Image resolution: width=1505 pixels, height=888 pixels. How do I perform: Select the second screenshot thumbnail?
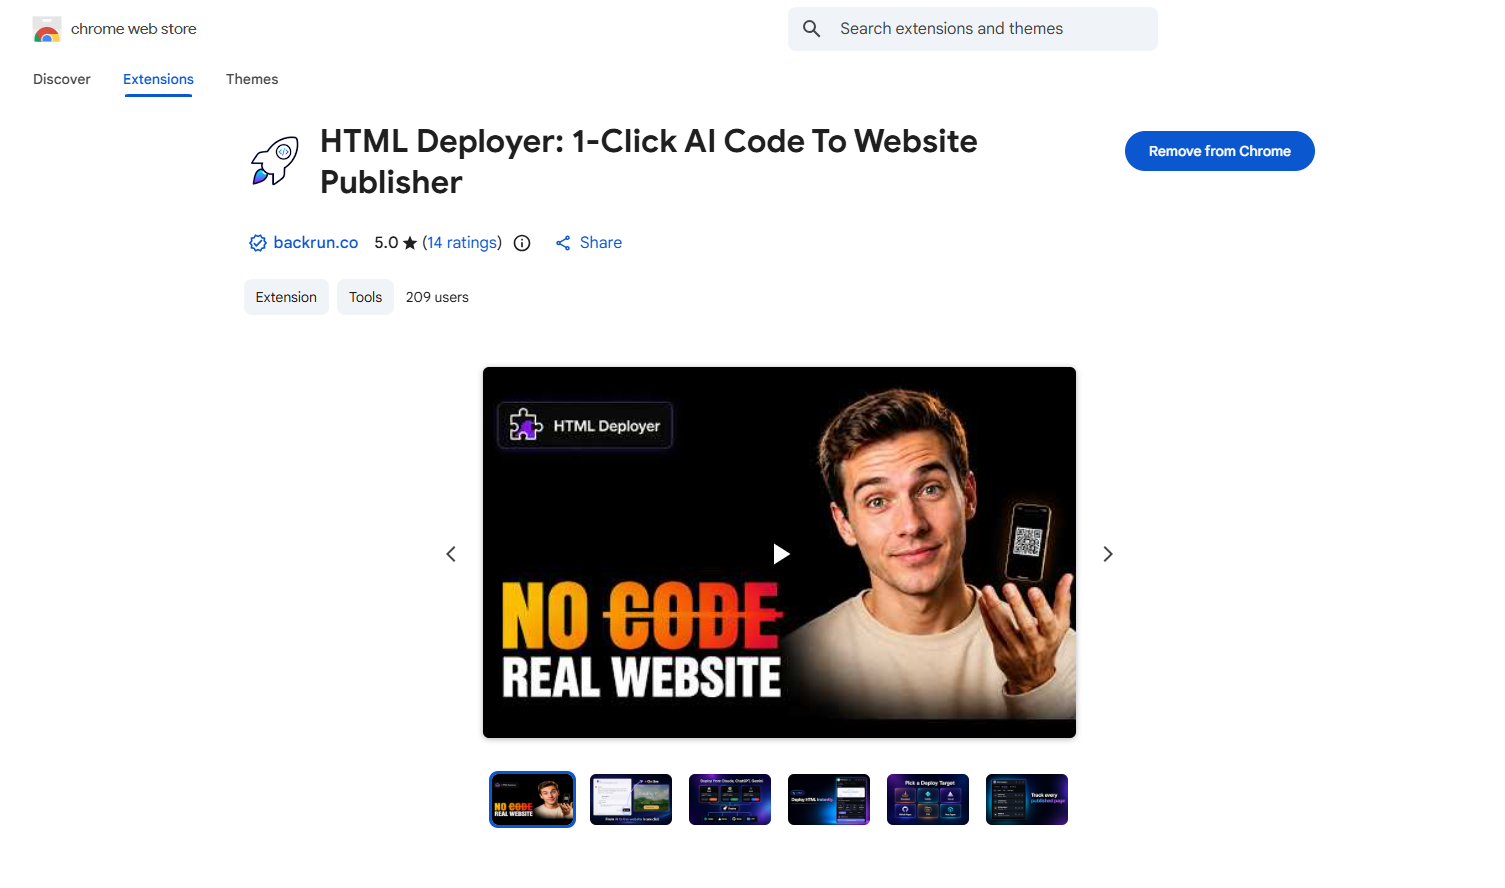[x=631, y=799]
